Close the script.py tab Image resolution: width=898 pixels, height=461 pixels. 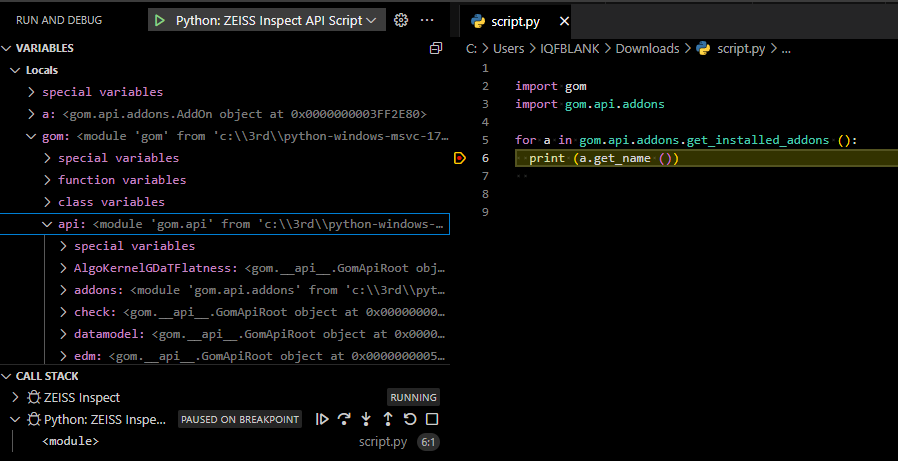(x=565, y=21)
